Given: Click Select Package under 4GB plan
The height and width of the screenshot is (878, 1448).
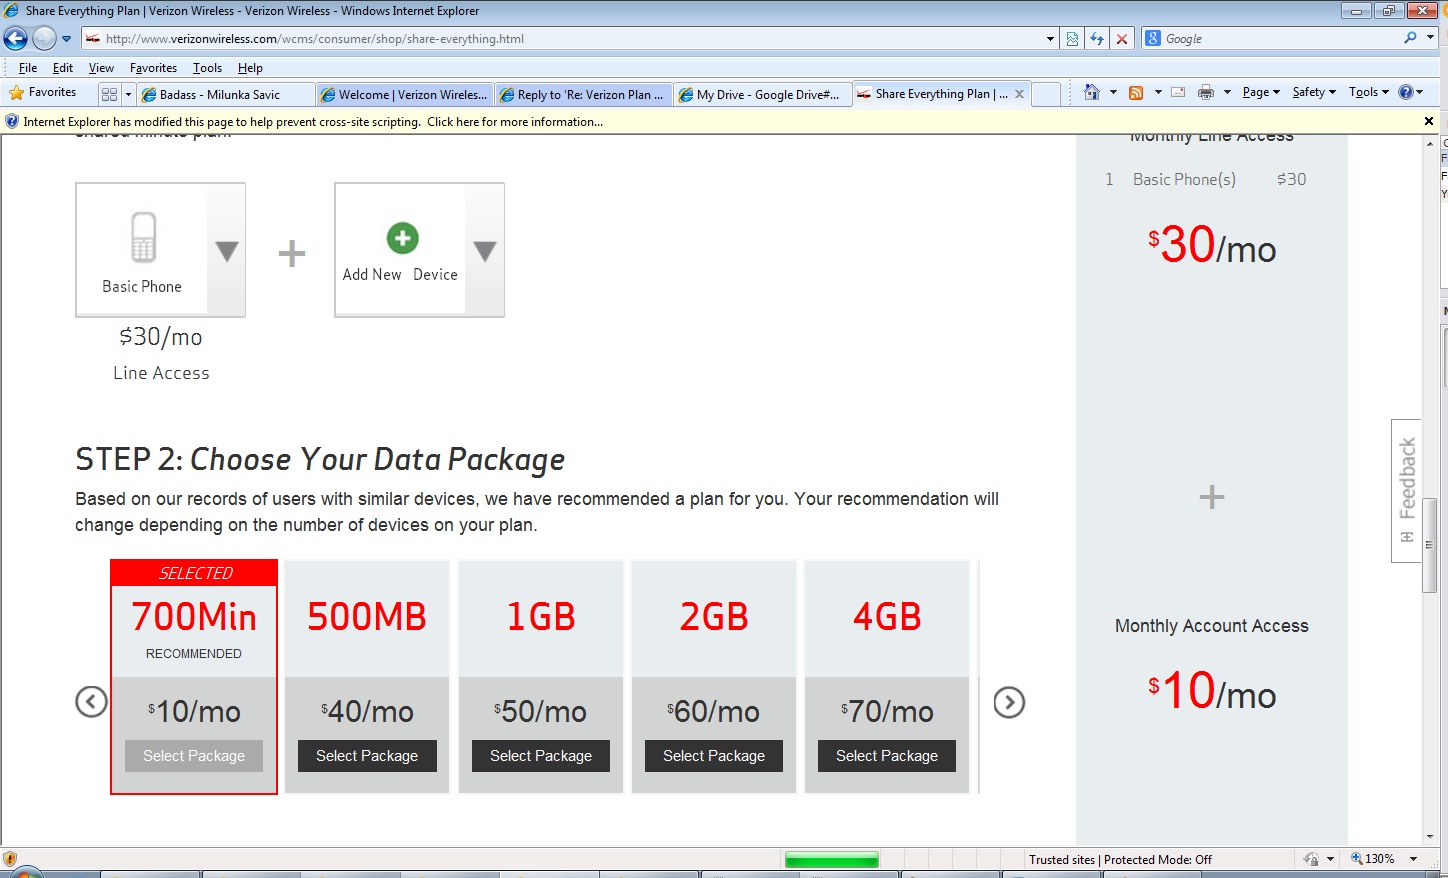Looking at the screenshot, I should pos(887,756).
